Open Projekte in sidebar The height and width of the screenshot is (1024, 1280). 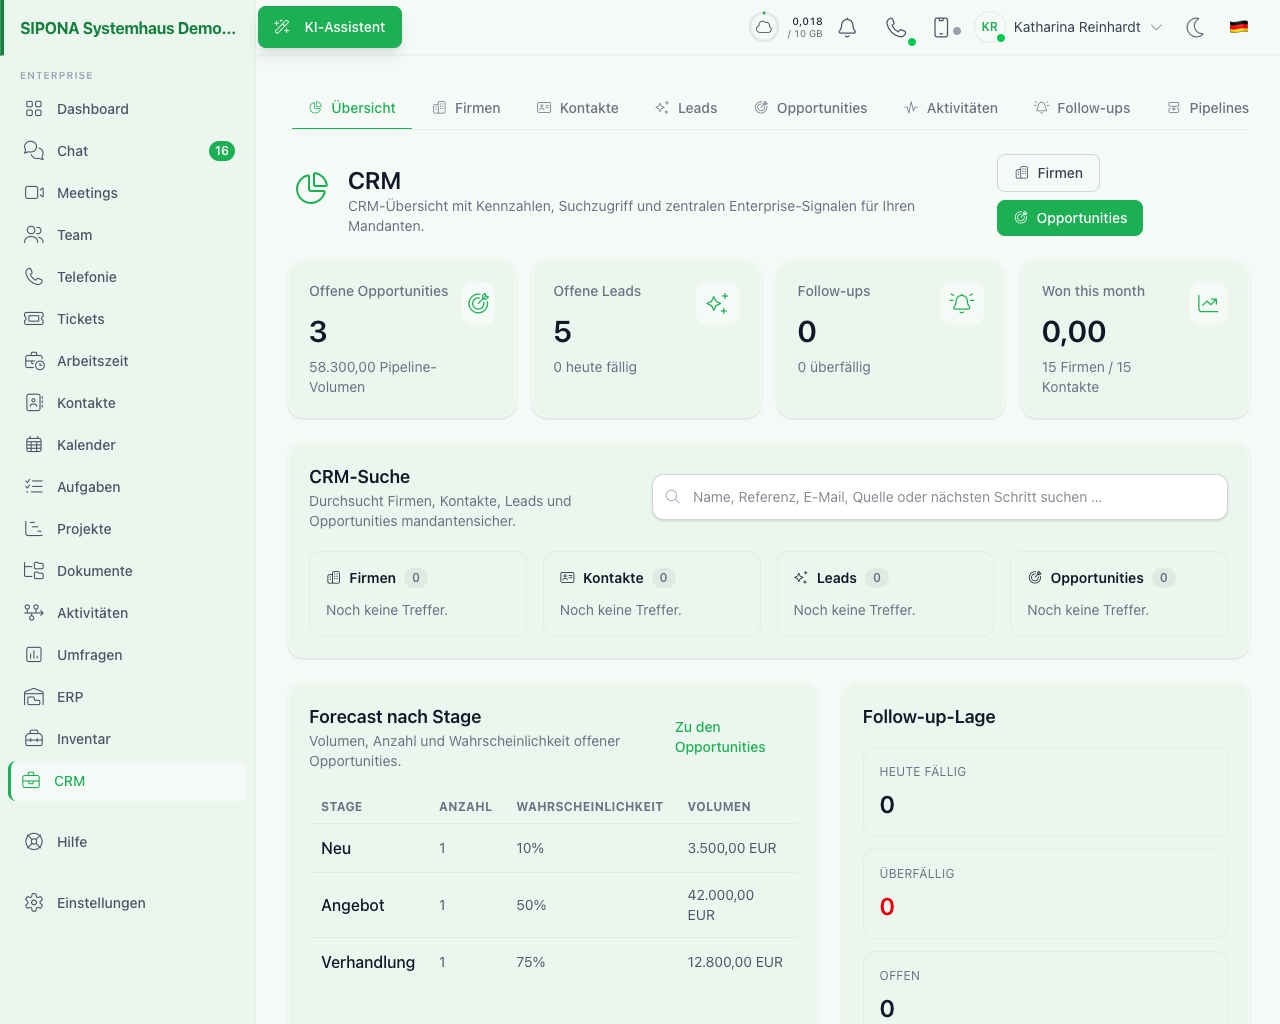pyautogui.click(x=128, y=529)
